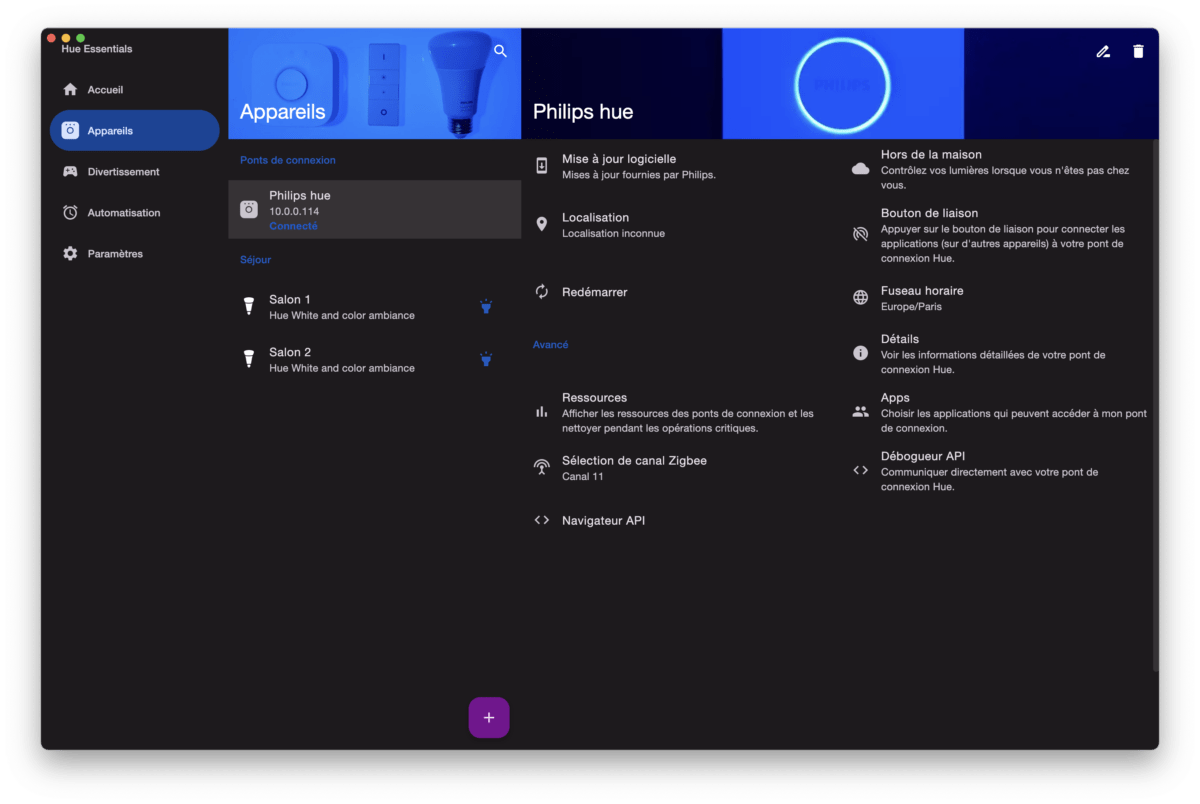Click the code brackets icon by Débogueur API
Screen dimensions: 1200x804
(860, 470)
